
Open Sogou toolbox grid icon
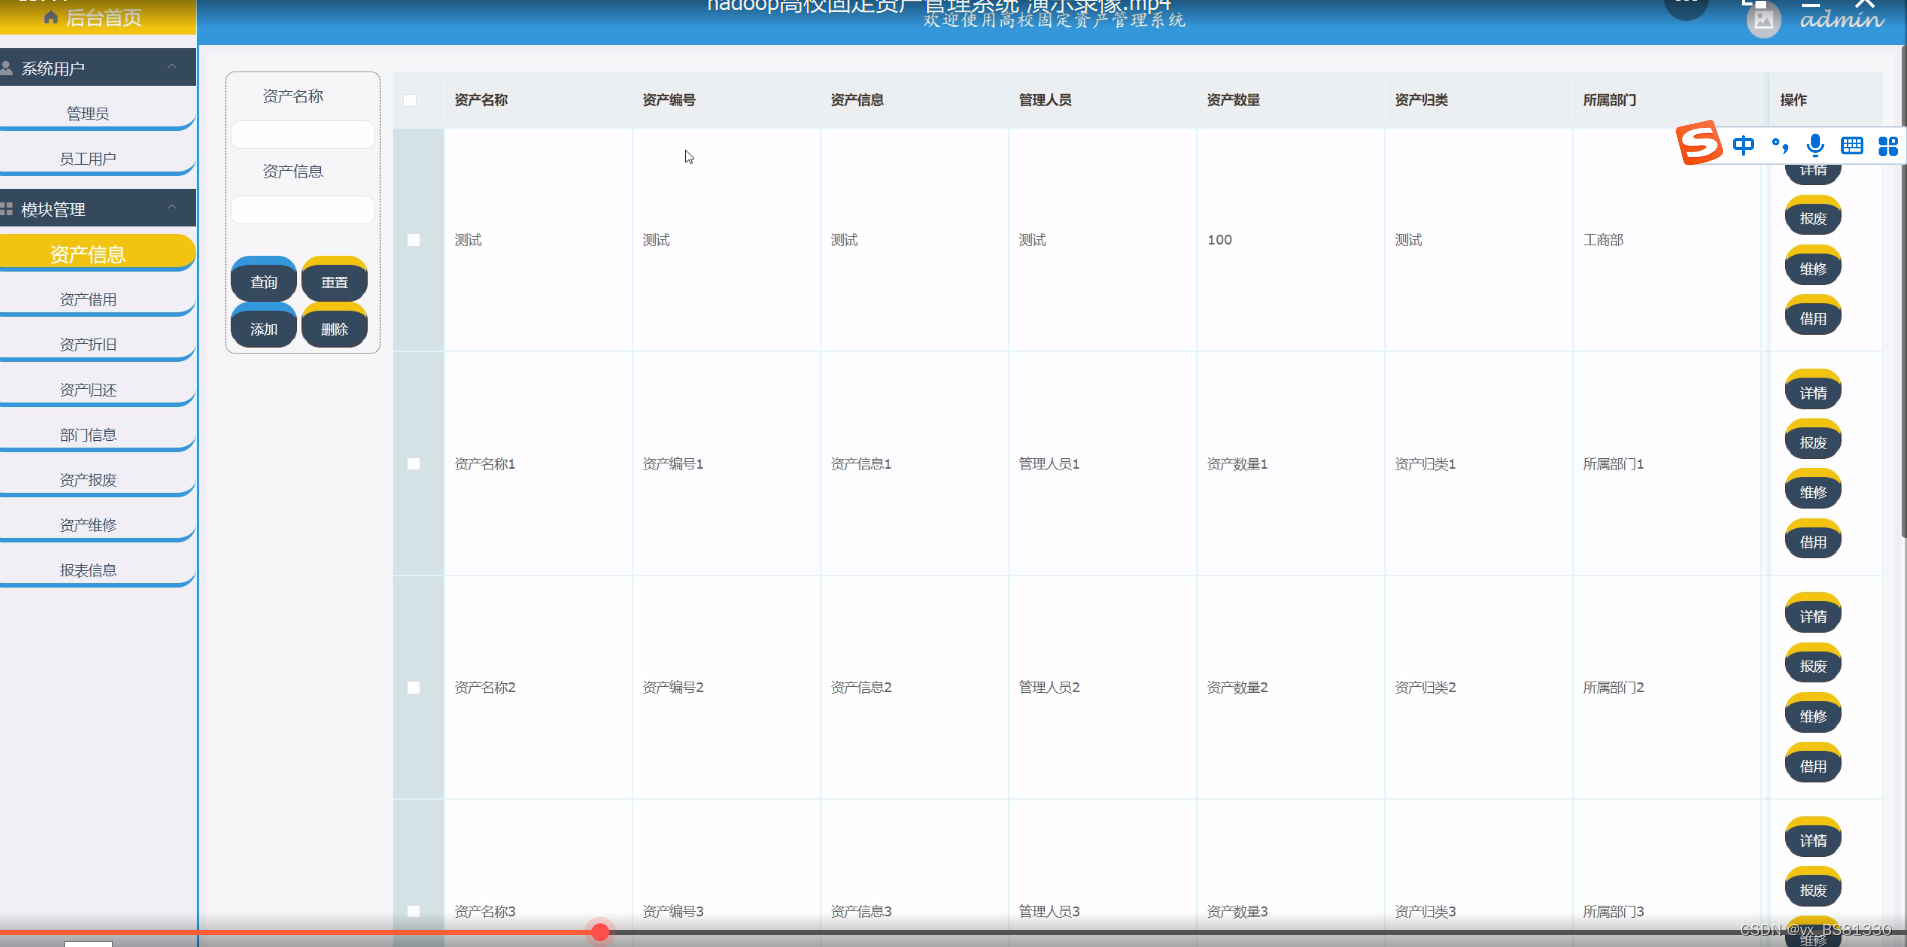pos(1888,146)
